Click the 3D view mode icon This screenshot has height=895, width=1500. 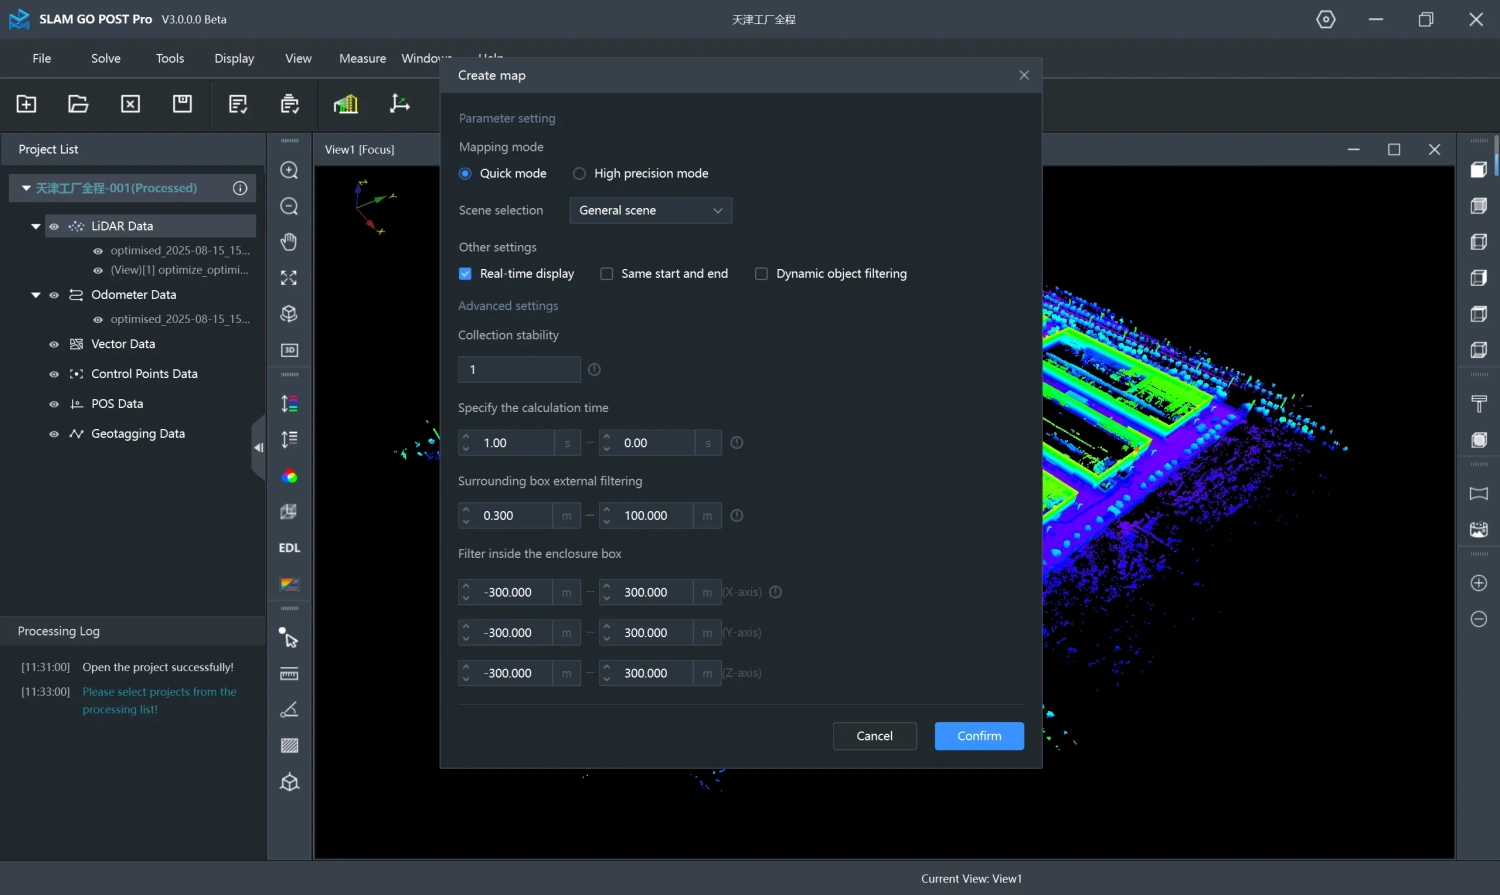click(x=289, y=350)
